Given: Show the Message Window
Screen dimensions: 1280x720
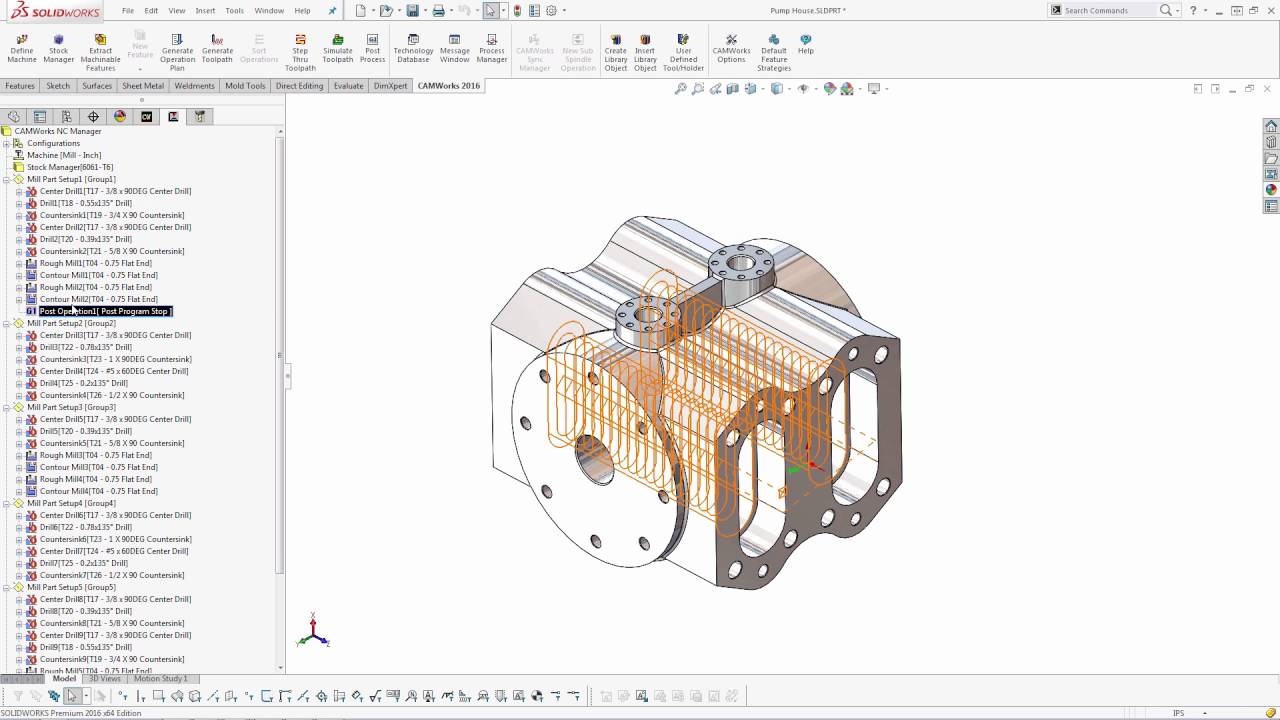Looking at the screenshot, I should pos(454,50).
